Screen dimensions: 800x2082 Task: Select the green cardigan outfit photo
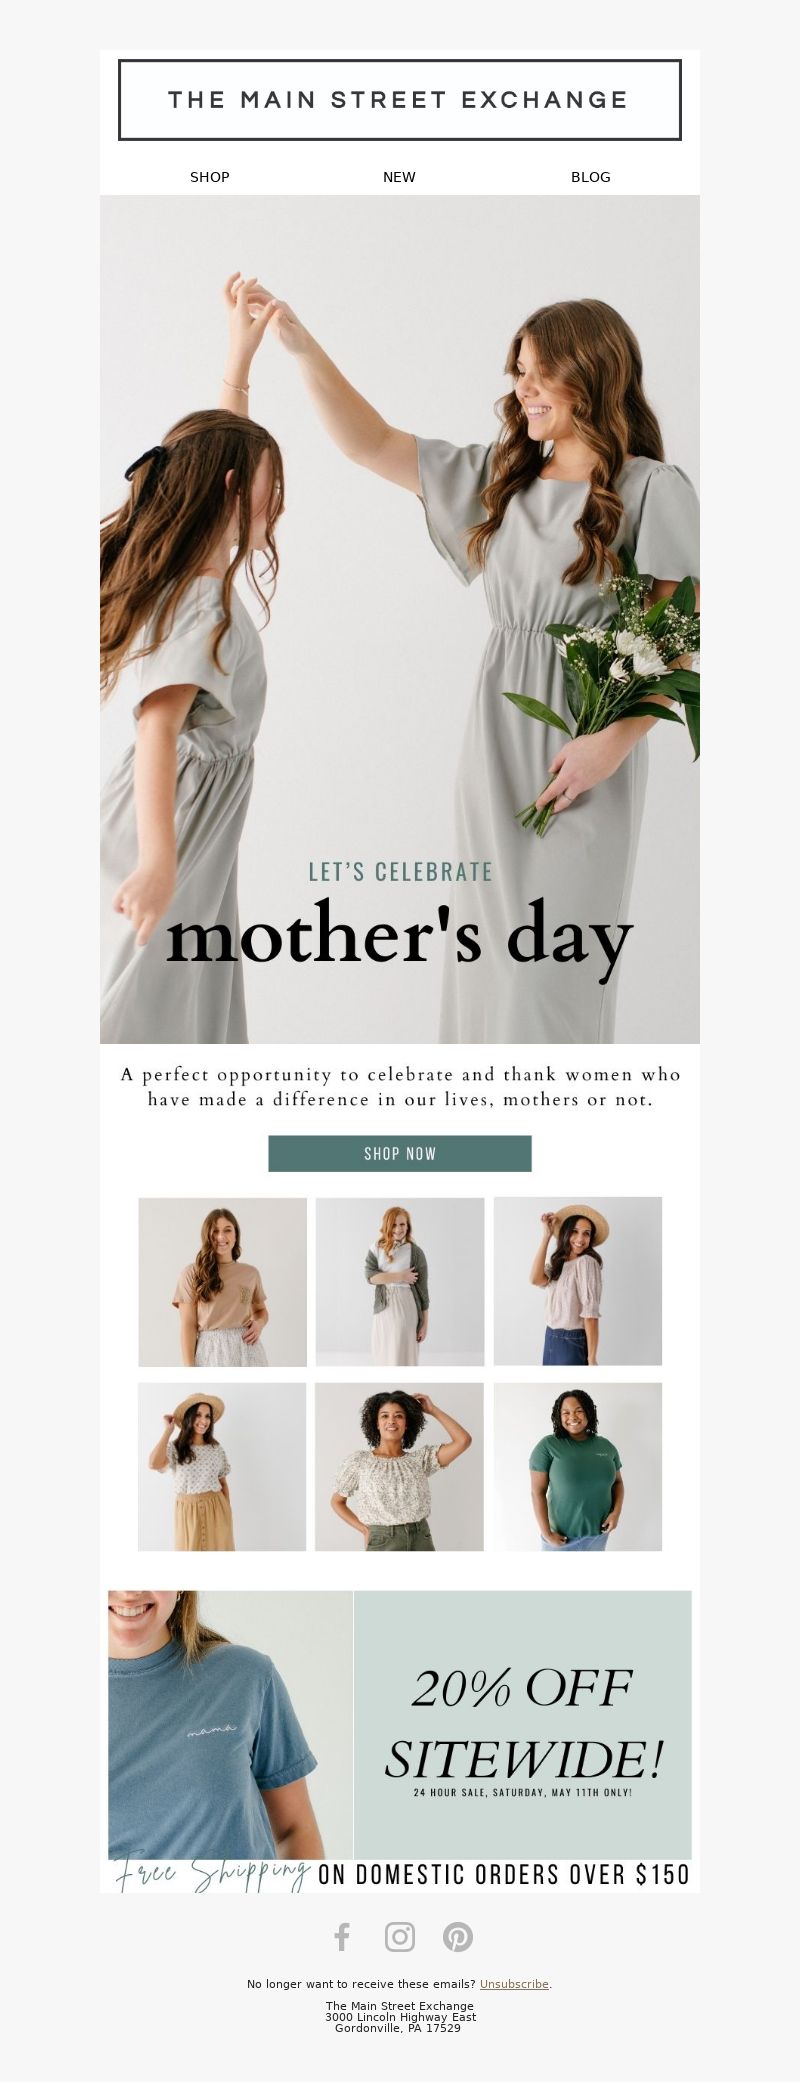400,1282
